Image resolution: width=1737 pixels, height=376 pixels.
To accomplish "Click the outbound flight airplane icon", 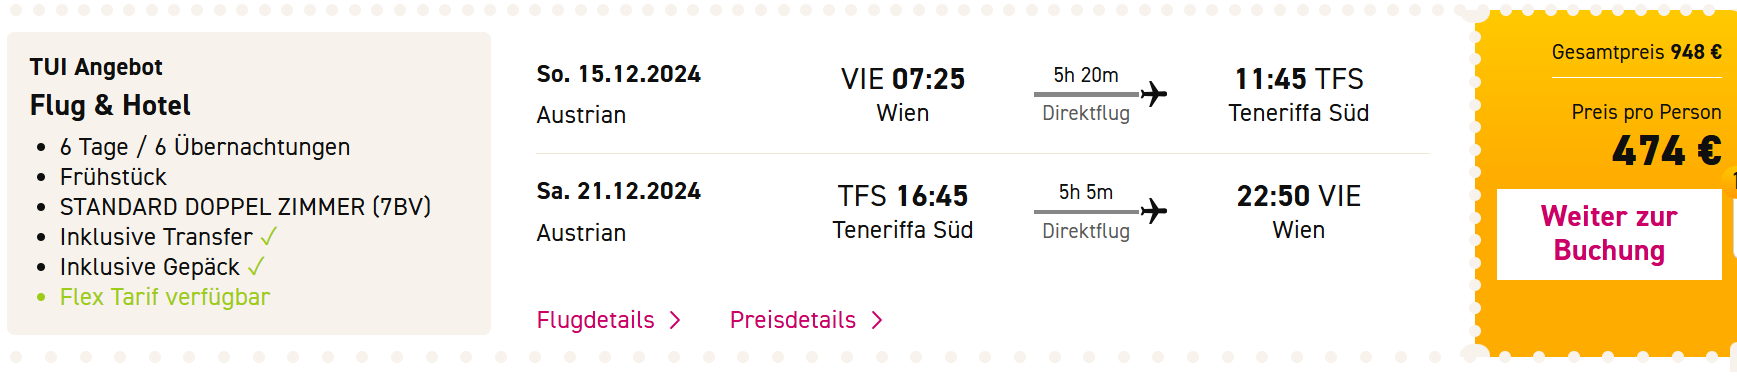I will point(1154,94).
